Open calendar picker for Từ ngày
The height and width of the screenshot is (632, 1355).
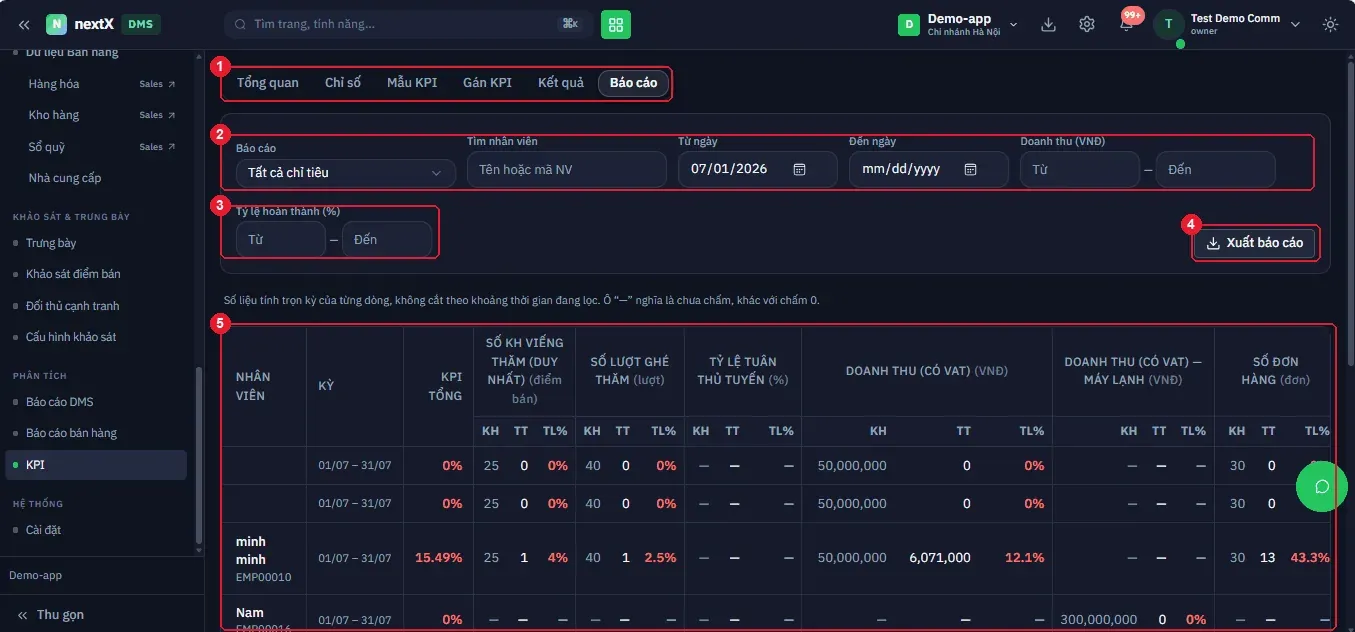(799, 169)
